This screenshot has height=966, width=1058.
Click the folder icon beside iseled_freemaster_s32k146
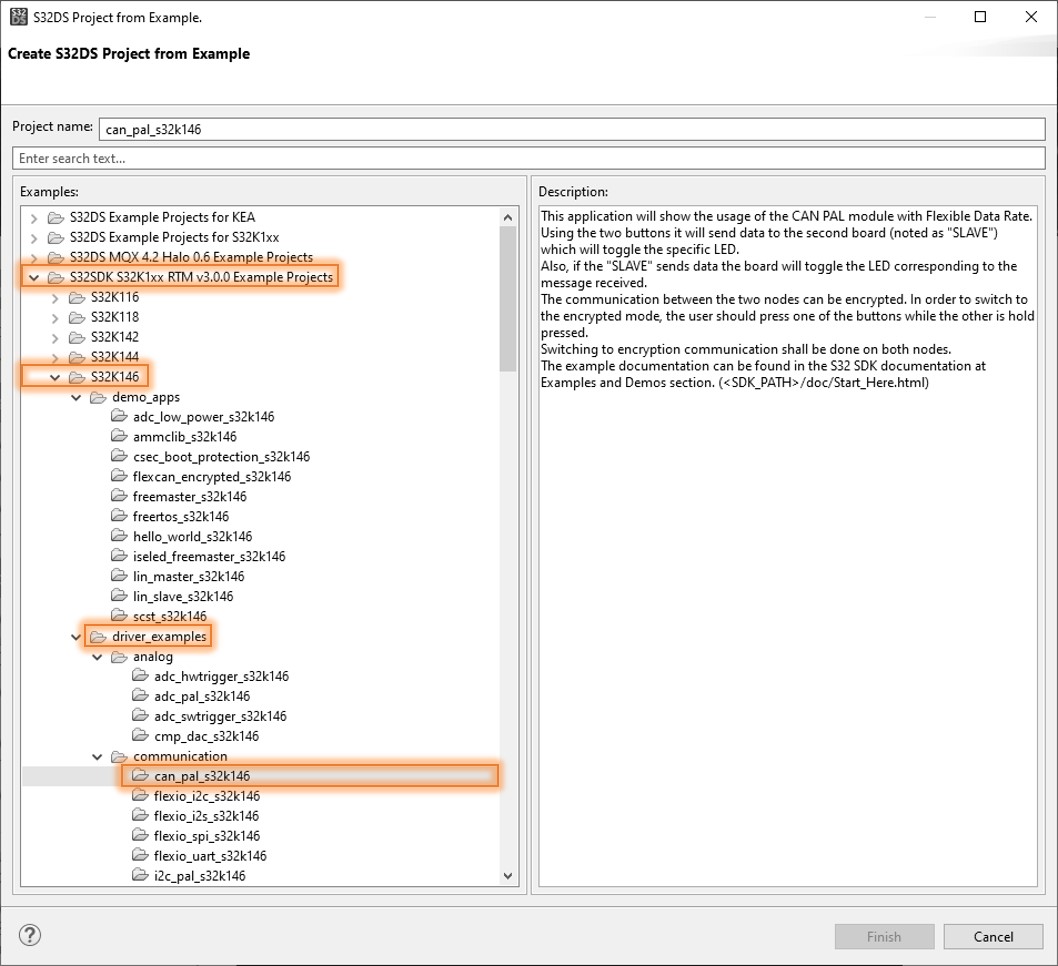[120, 556]
